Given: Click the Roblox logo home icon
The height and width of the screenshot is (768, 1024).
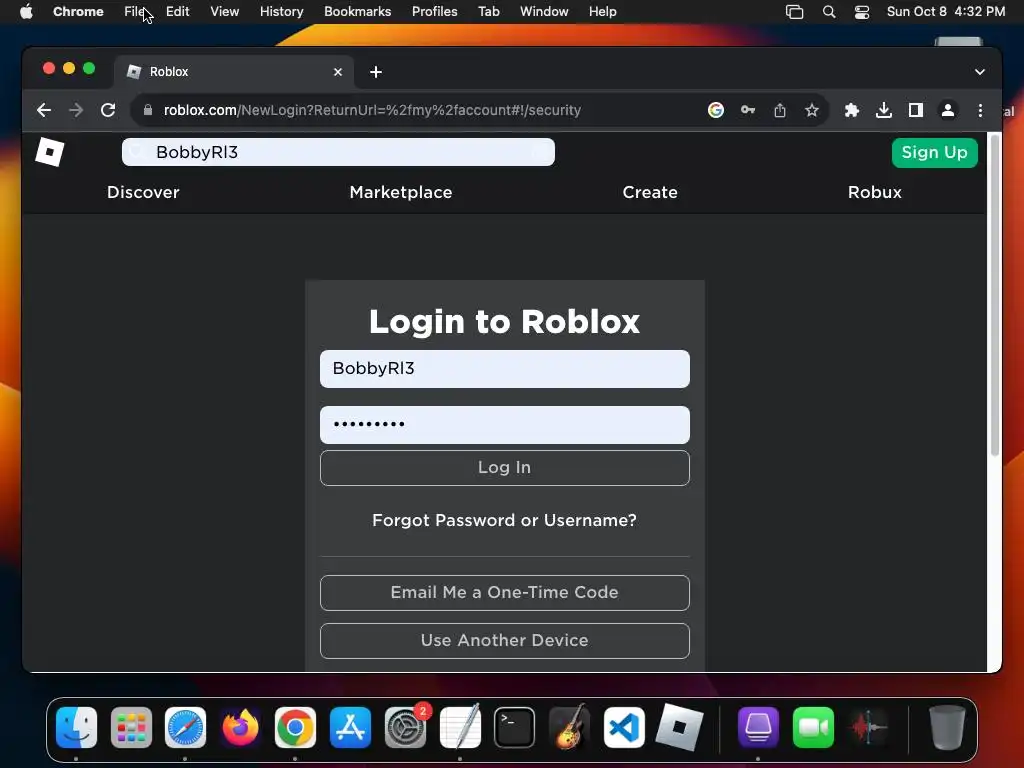Looking at the screenshot, I should [50, 152].
